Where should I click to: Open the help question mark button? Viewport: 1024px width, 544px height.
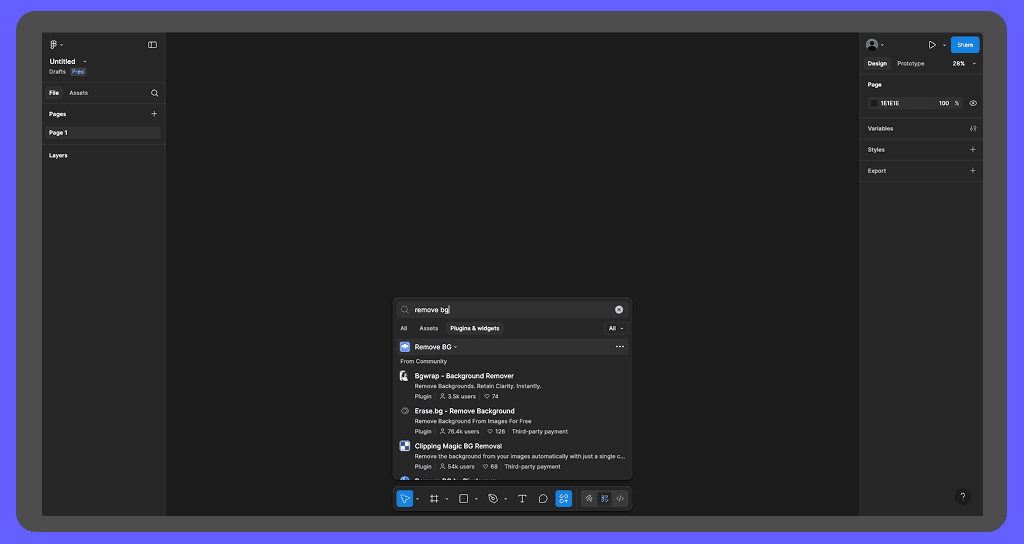(x=963, y=496)
